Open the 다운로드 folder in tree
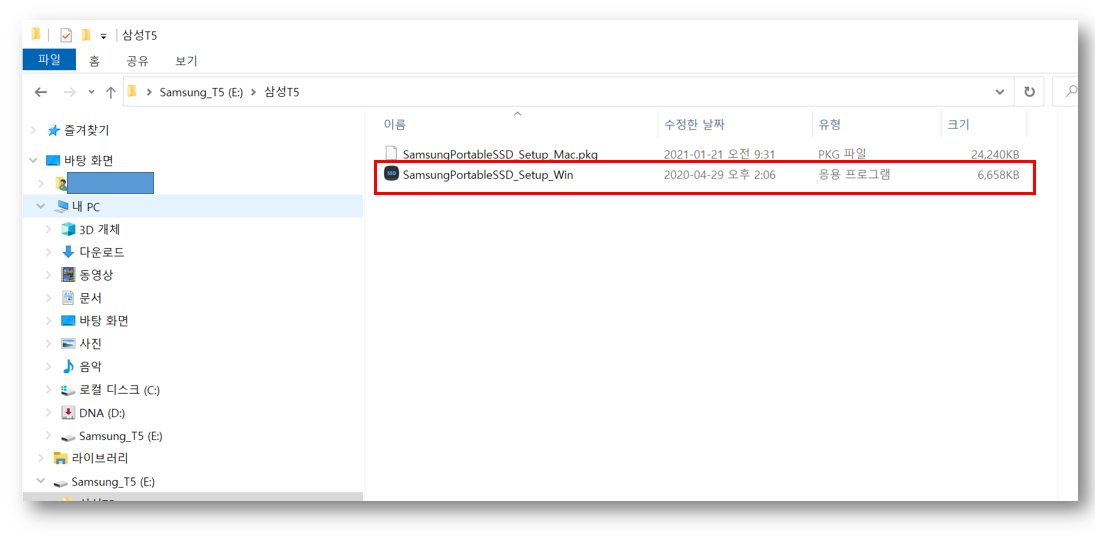This screenshot has width=1095, height=537. click(102, 252)
